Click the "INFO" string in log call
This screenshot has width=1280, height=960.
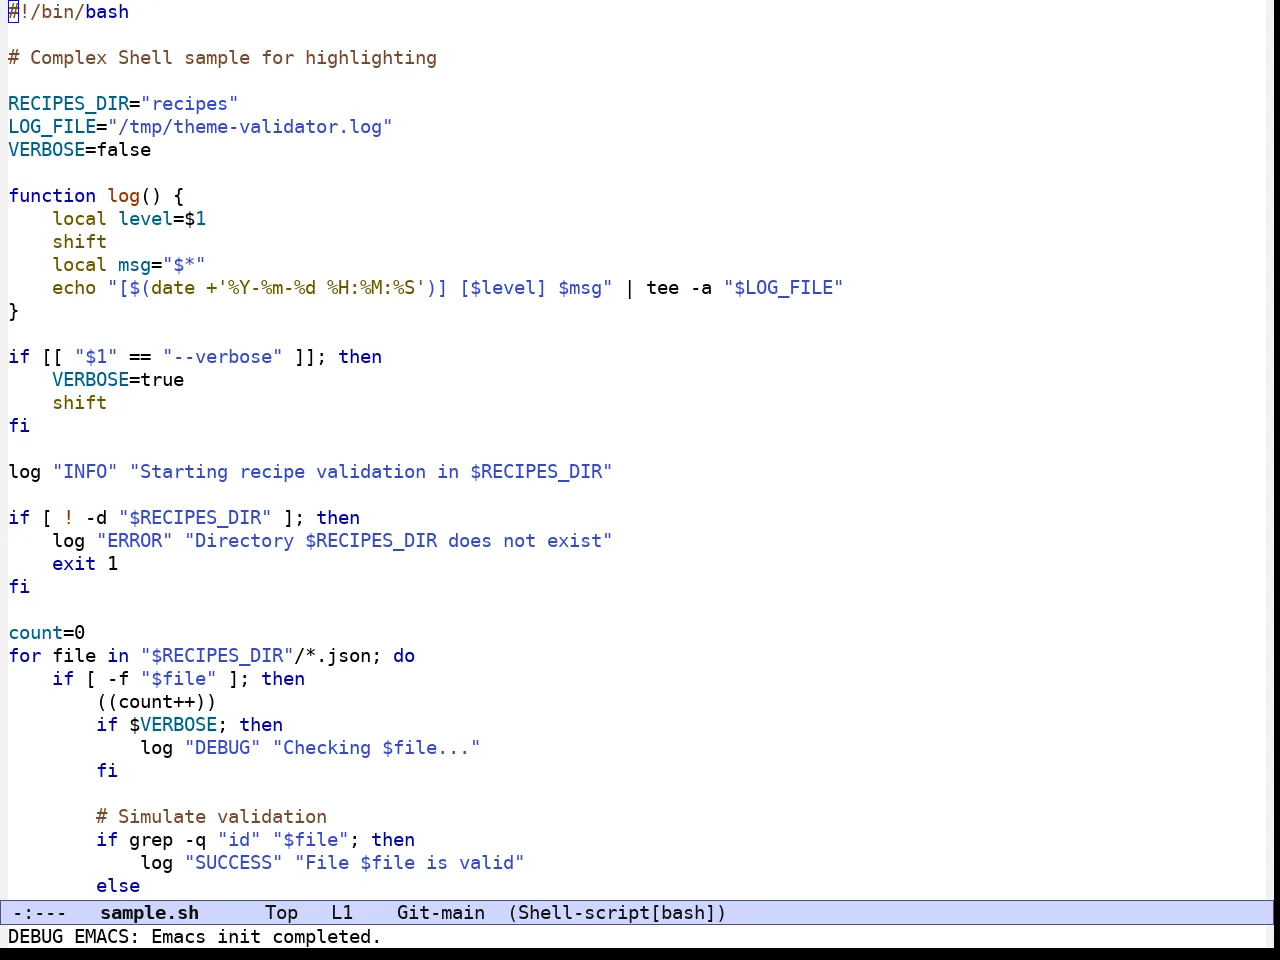85,472
